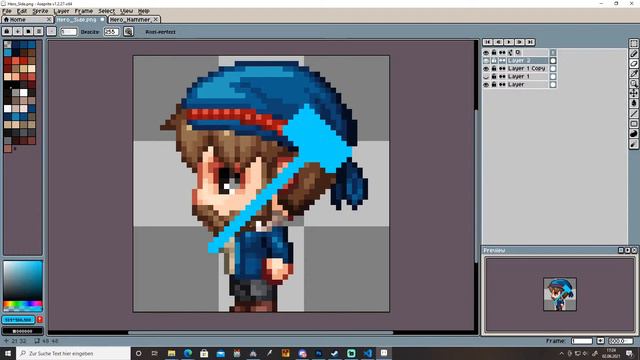Open the Frame menu

[x=84, y=11]
